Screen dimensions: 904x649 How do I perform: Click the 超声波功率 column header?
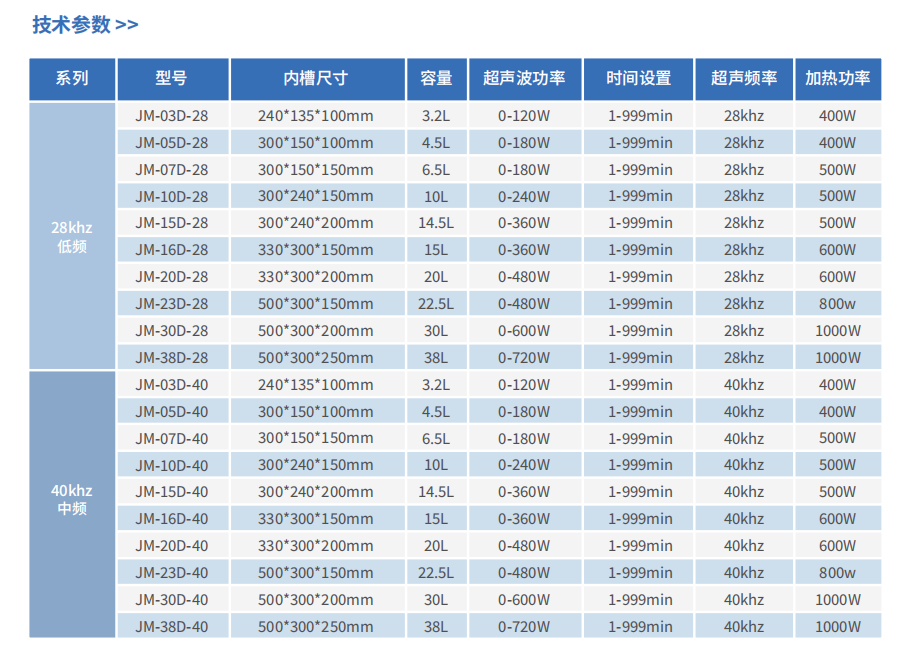pos(524,78)
